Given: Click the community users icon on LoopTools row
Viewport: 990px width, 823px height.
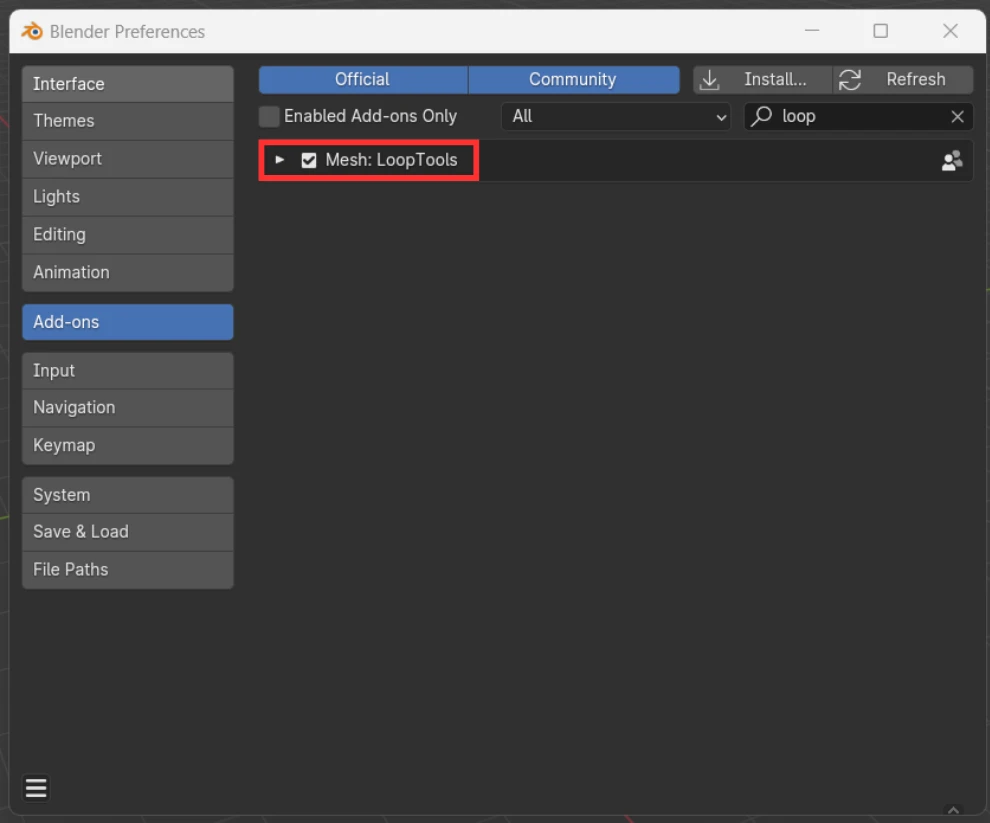Looking at the screenshot, I should pos(951,160).
